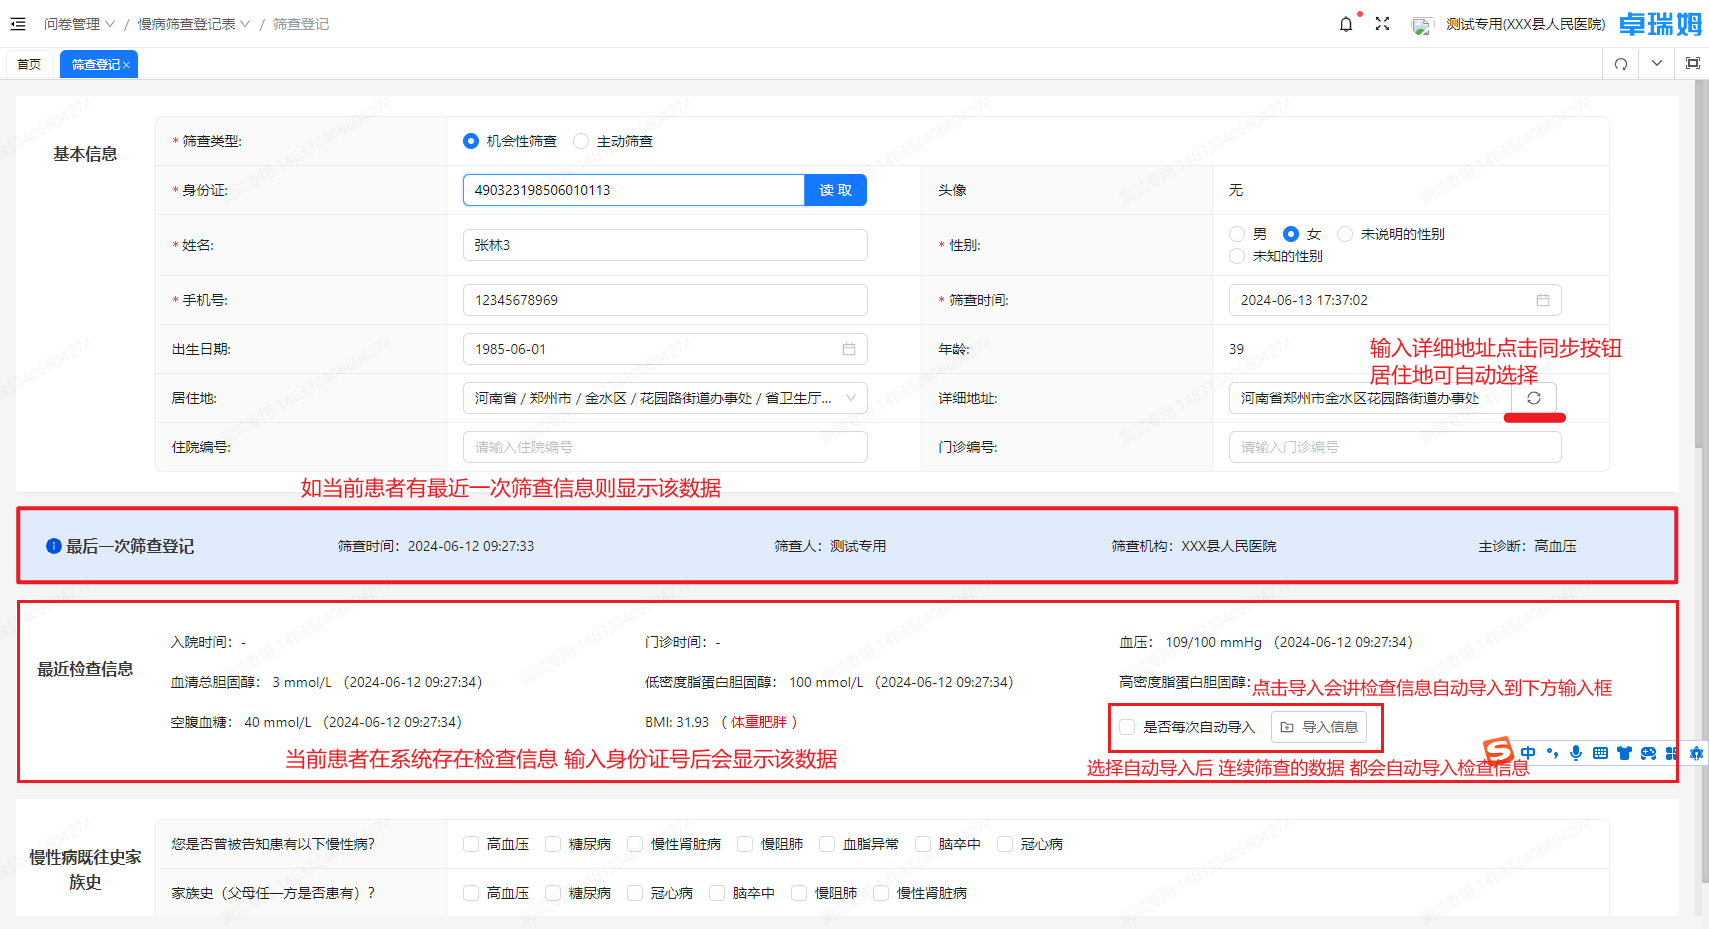1709x929 pixels.
Task: Click the notification bell icon
Action: 1345,24
